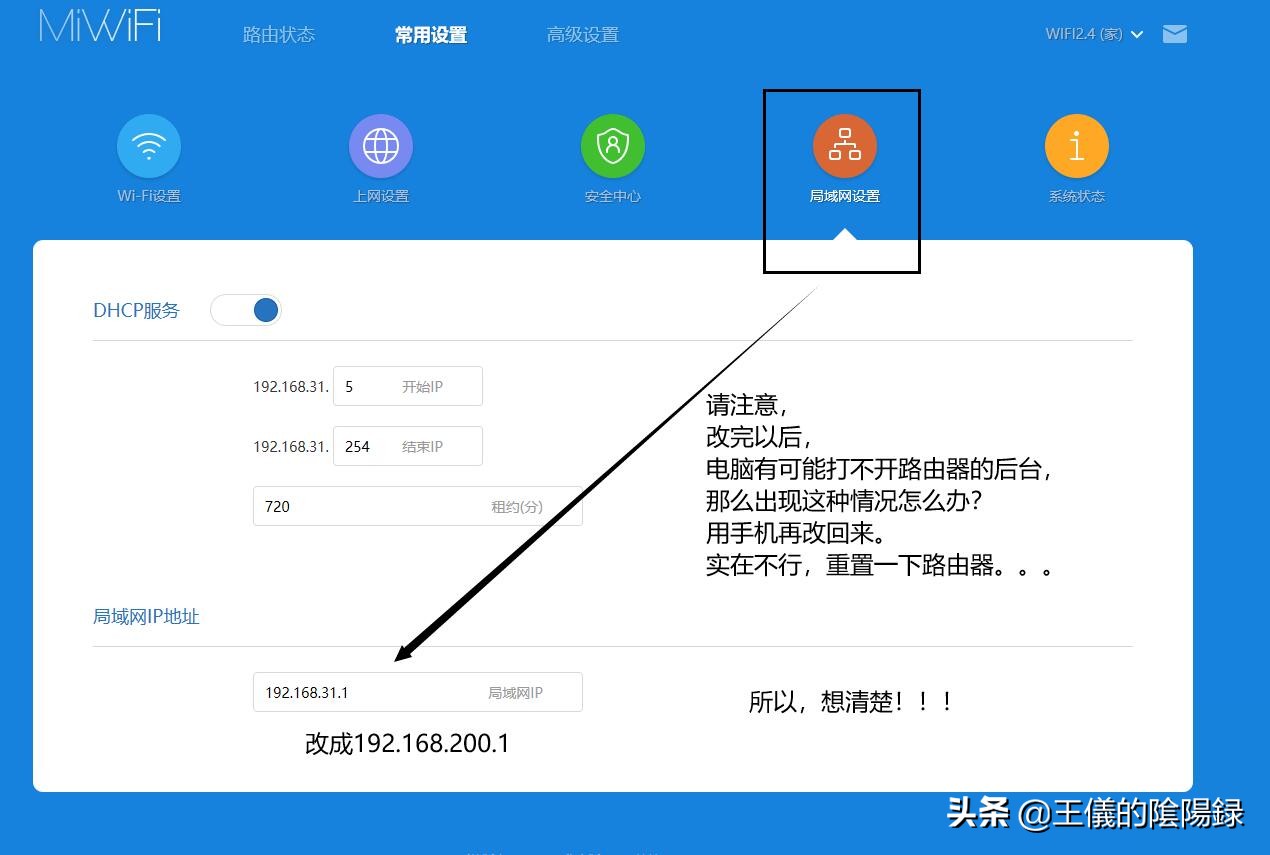View 系统状态 via the orange info icon
Viewport: 1270px width, 855px height.
[x=1076, y=145]
